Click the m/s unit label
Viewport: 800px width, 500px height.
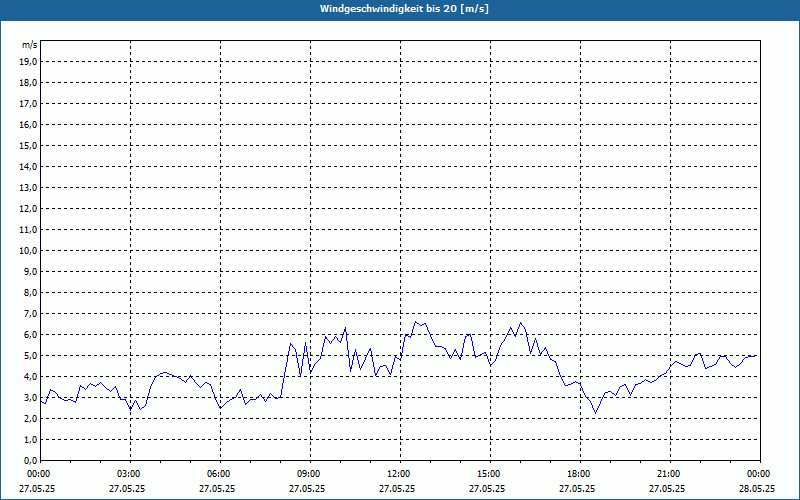[x=30, y=45]
